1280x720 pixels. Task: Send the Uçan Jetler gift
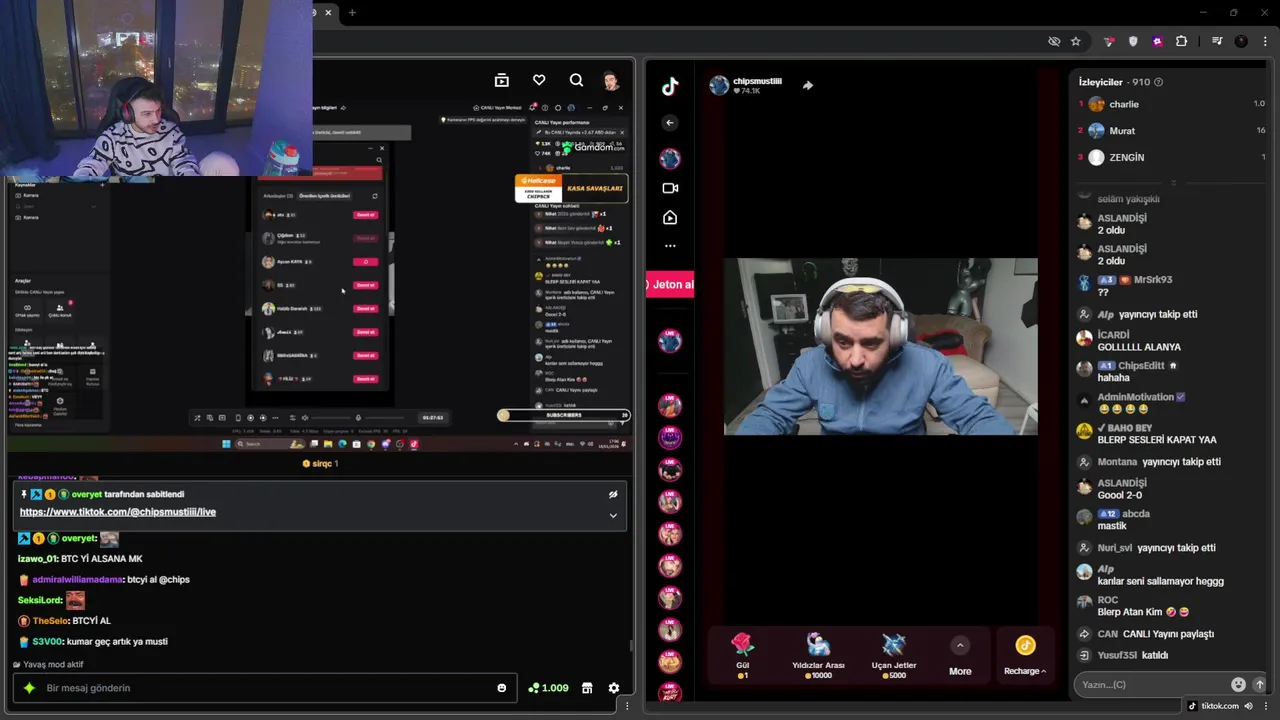coord(893,656)
